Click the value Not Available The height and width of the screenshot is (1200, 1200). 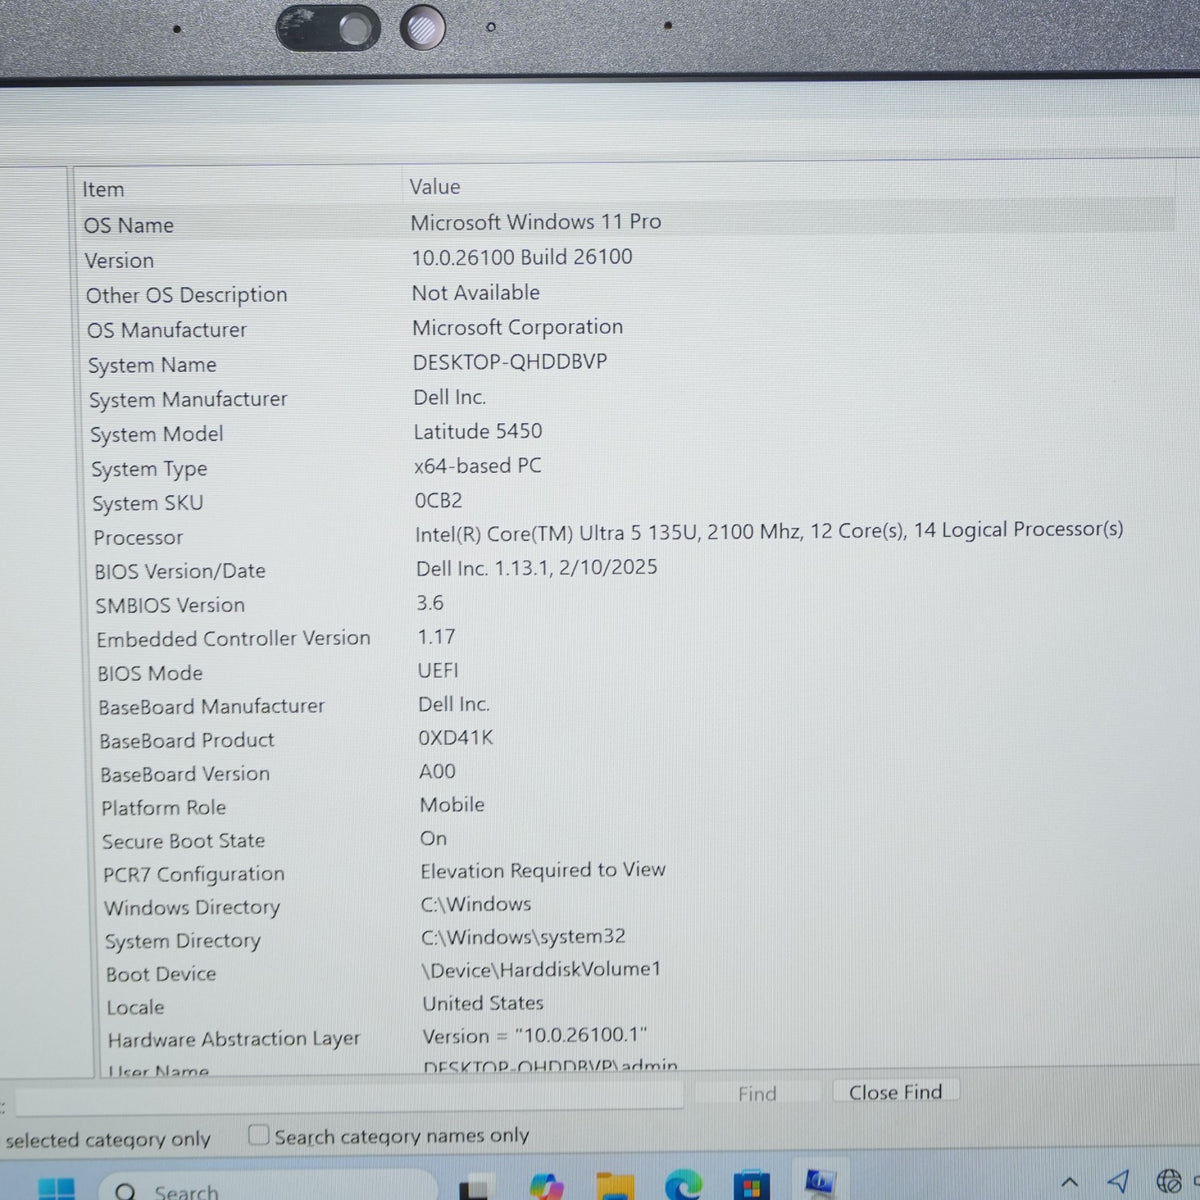tap(476, 292)
